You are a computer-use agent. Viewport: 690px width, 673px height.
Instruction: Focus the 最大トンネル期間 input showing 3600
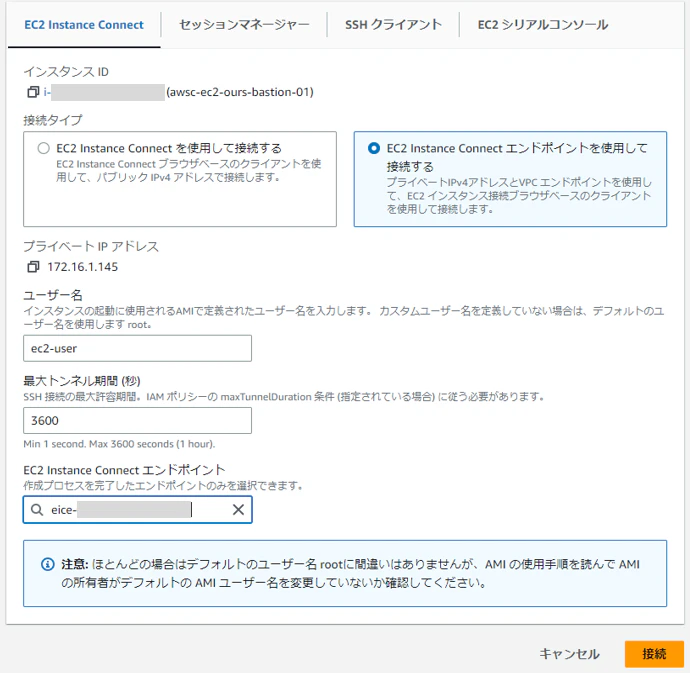pos(137,420)
